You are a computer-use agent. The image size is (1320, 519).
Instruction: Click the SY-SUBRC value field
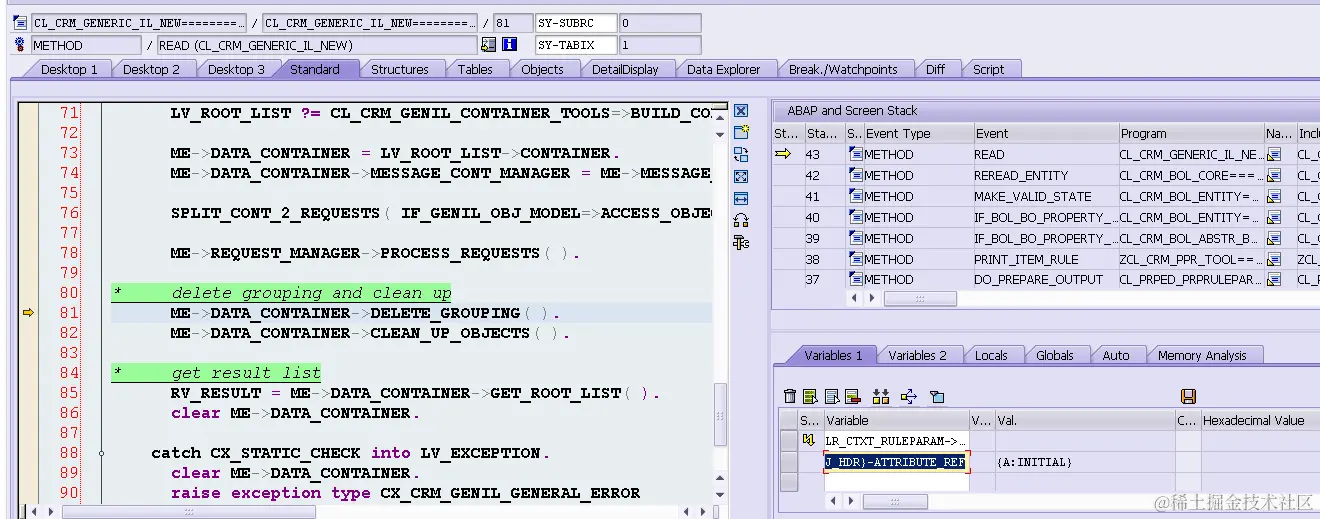[660, 23]
